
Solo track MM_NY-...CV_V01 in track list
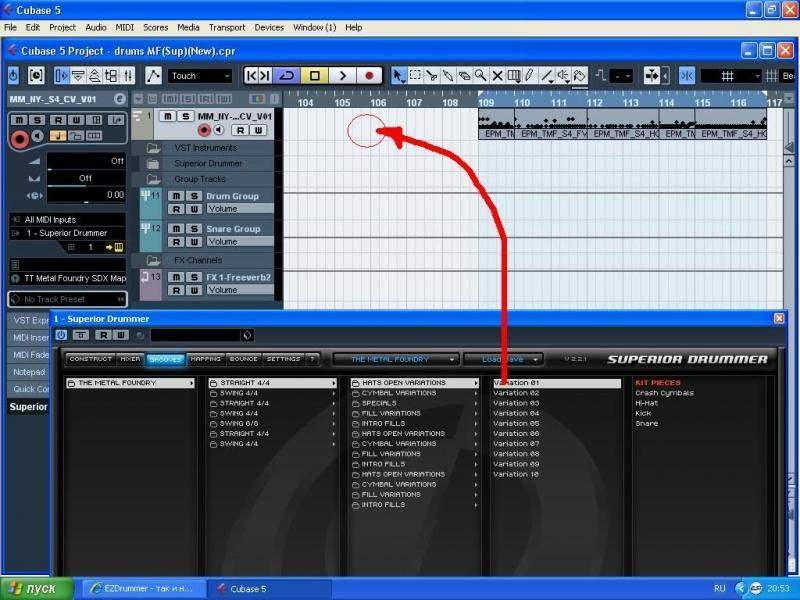coord(186,116)
